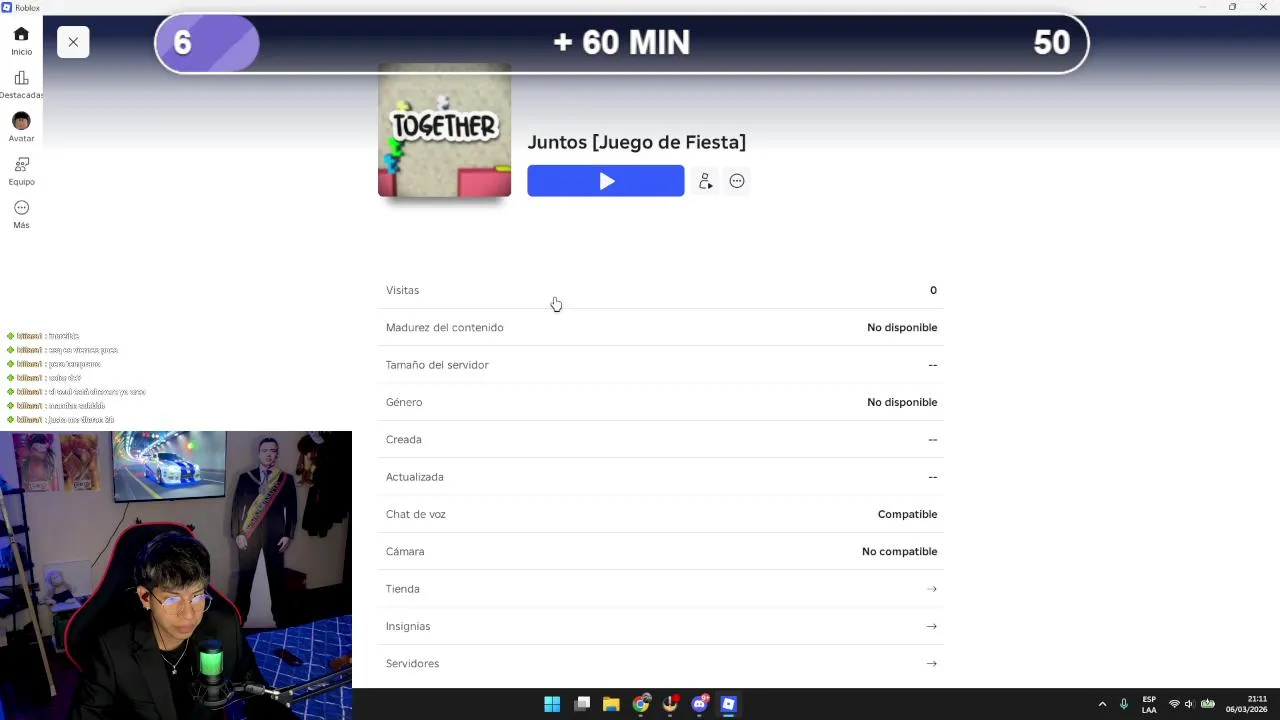The height and width of the screenshot is (720, 1280).
Task: Click the "+ 60 MIN" overlay text
Action: [621, 42]
